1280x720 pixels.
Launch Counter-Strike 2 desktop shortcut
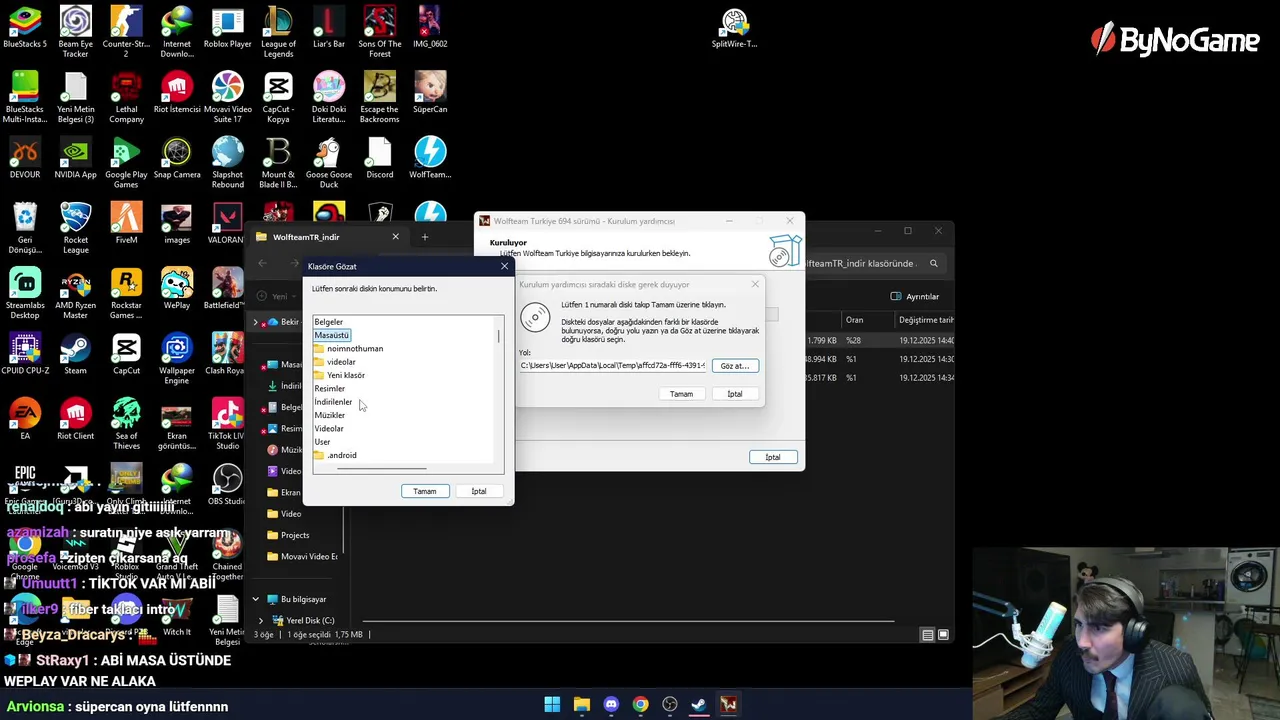[126, 30]
